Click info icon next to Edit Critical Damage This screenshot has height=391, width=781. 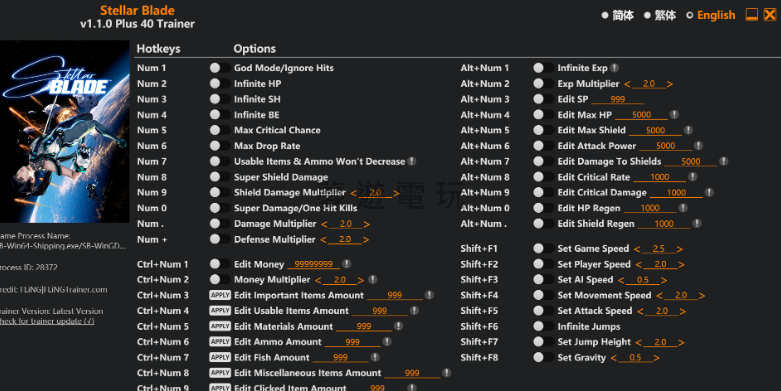click(x=709, y=192)
